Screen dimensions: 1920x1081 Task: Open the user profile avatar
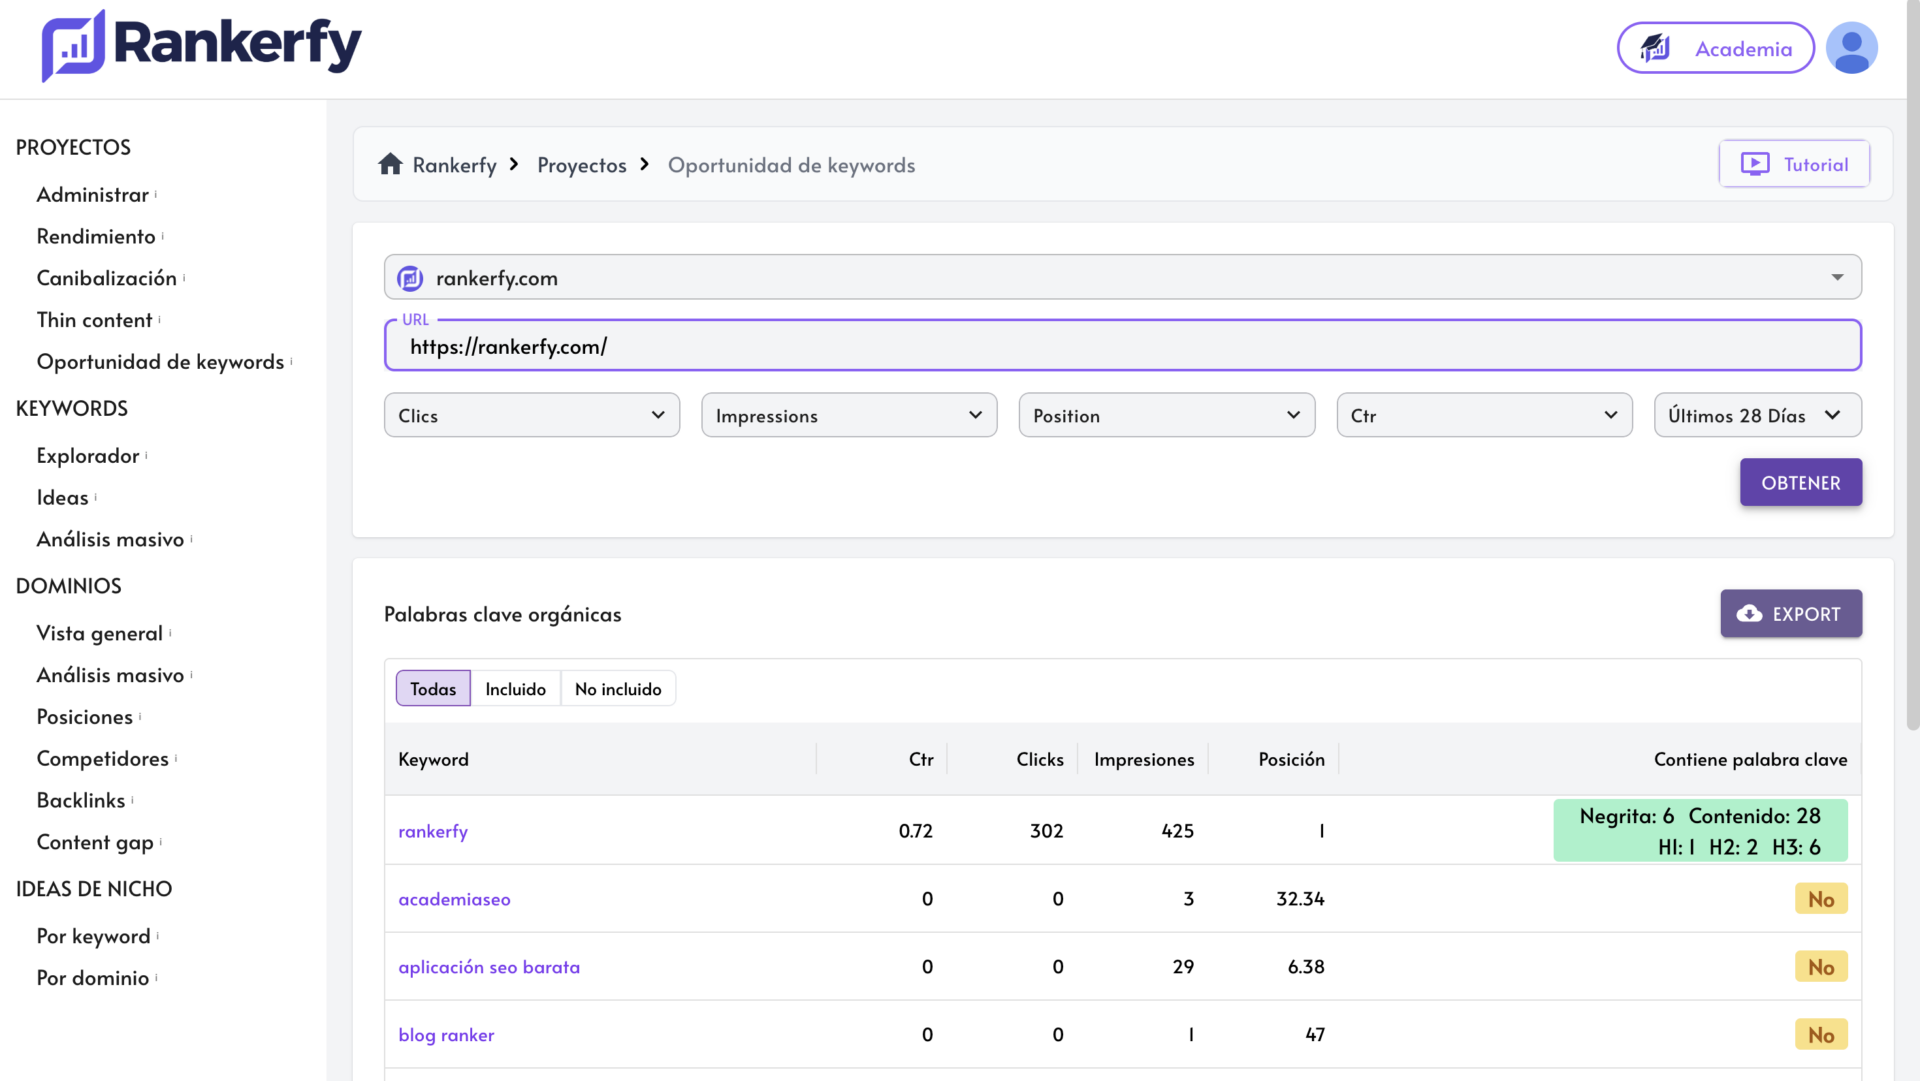click(1851, 48)
